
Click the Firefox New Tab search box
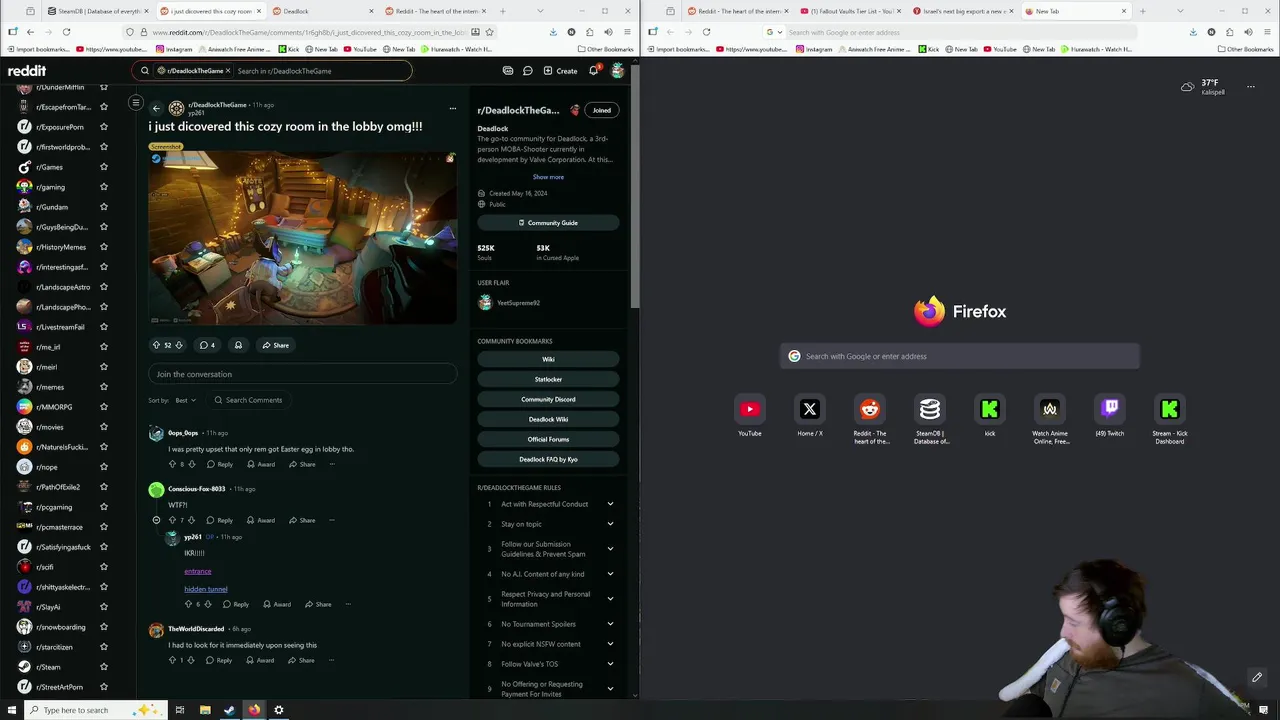(960, 356)
